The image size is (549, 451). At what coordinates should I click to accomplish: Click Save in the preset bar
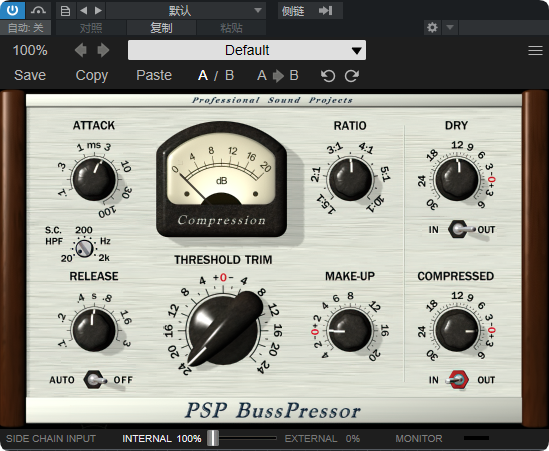tap(30, 75)
